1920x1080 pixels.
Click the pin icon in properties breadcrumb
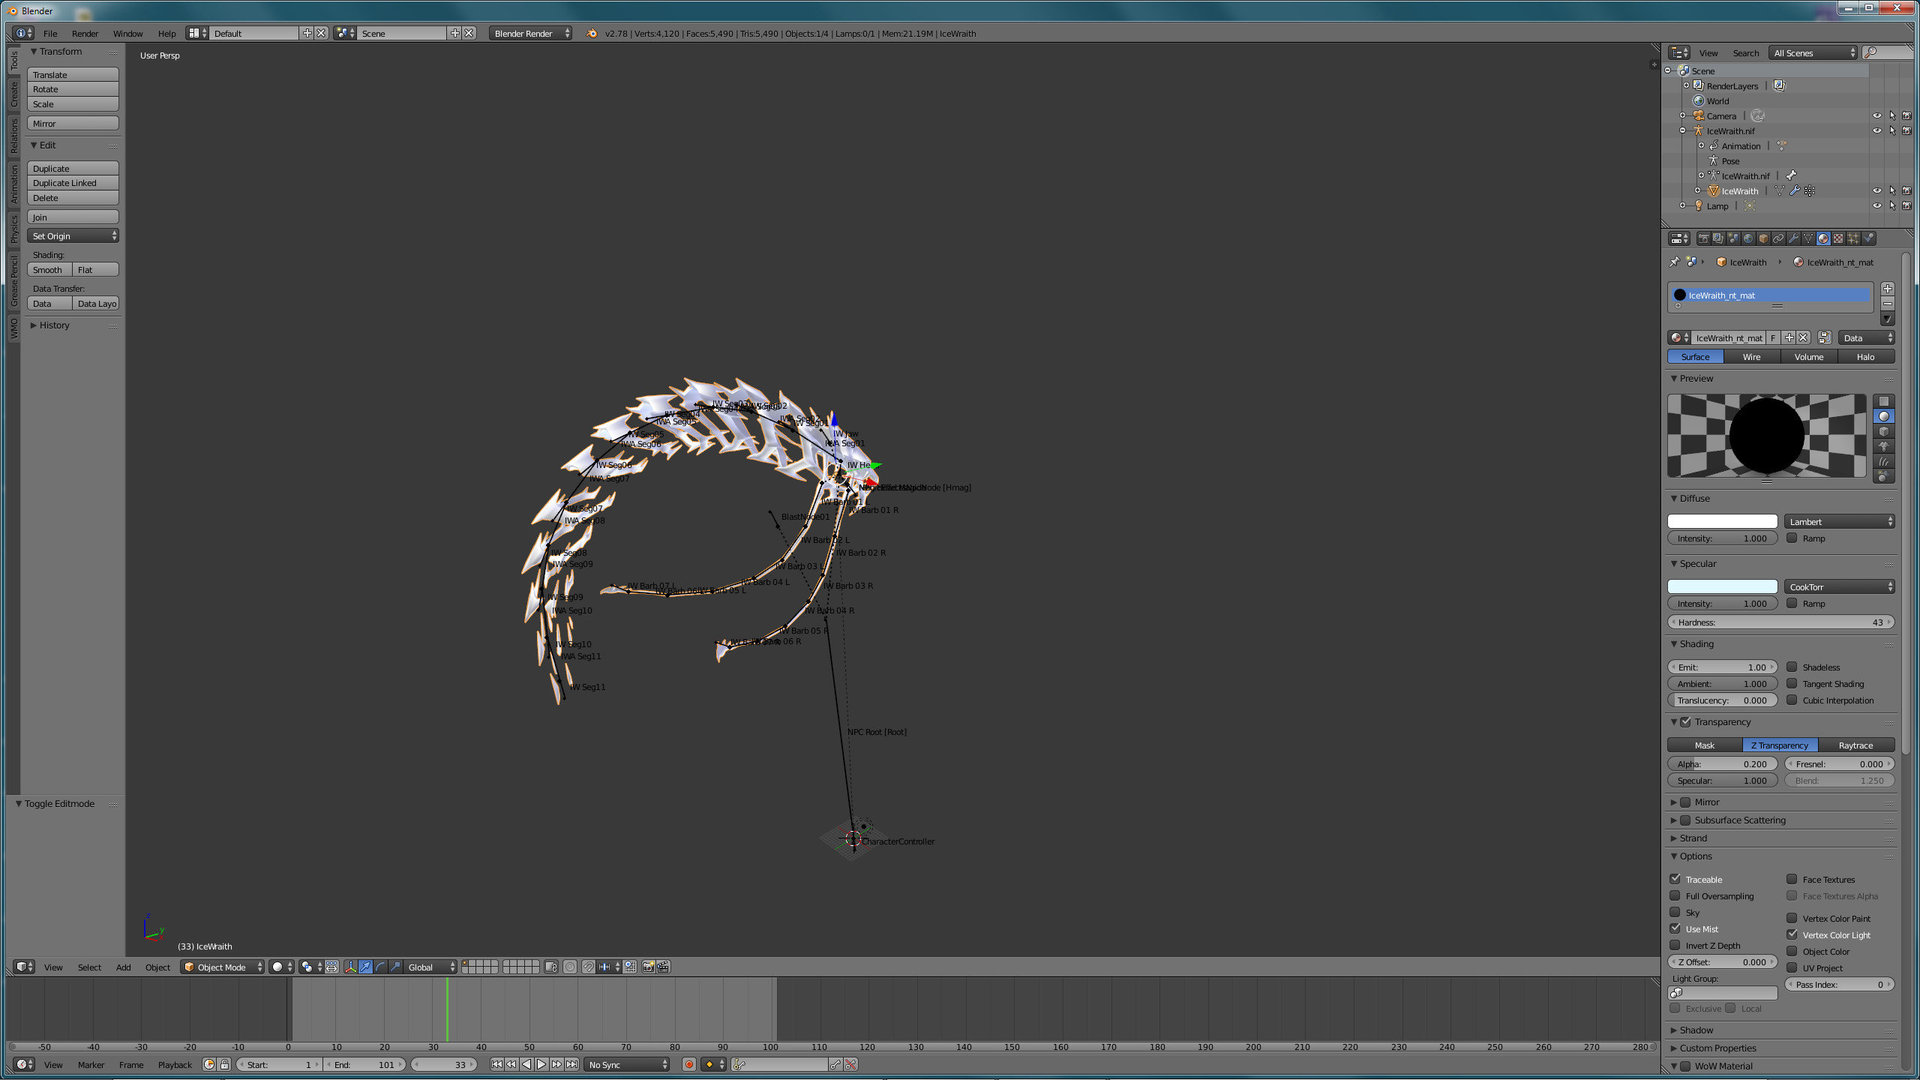1674,262
